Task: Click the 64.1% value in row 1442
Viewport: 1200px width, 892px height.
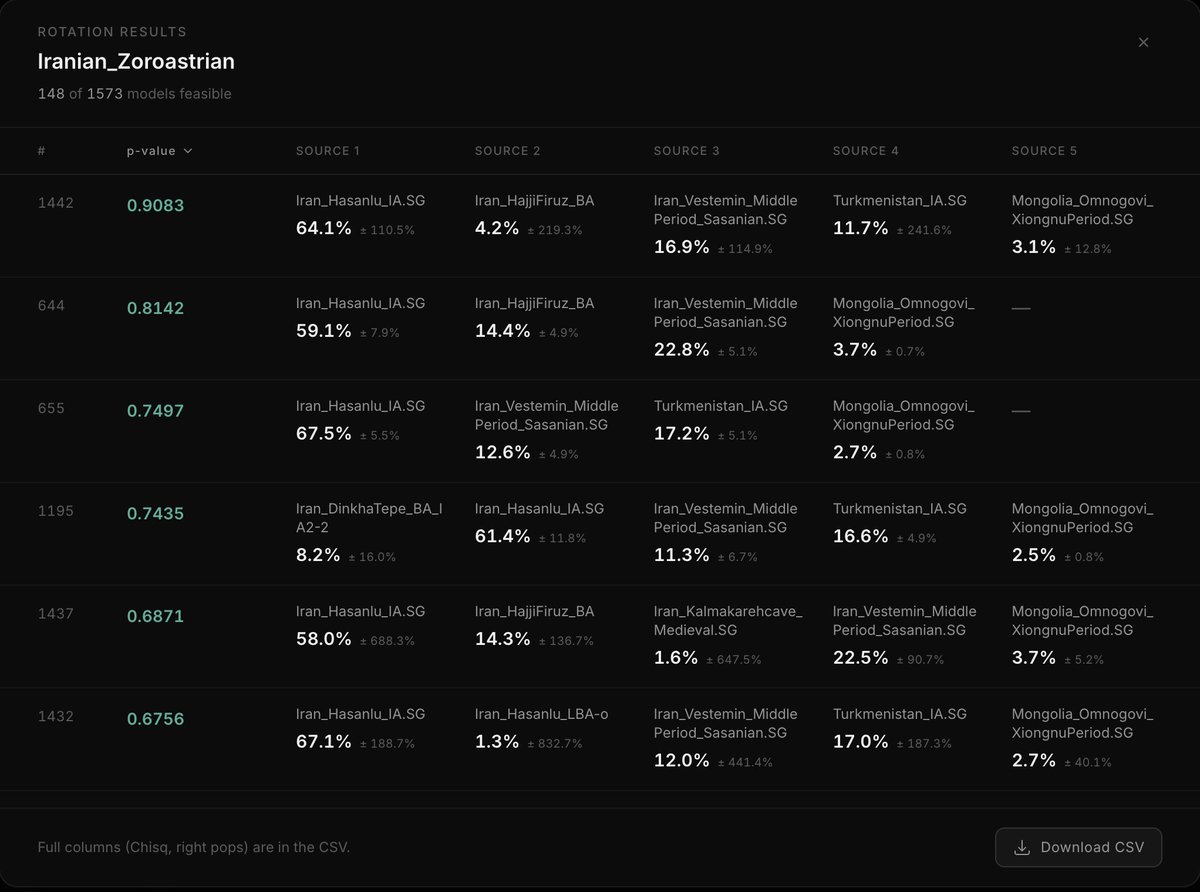Action: coord(324,228)
